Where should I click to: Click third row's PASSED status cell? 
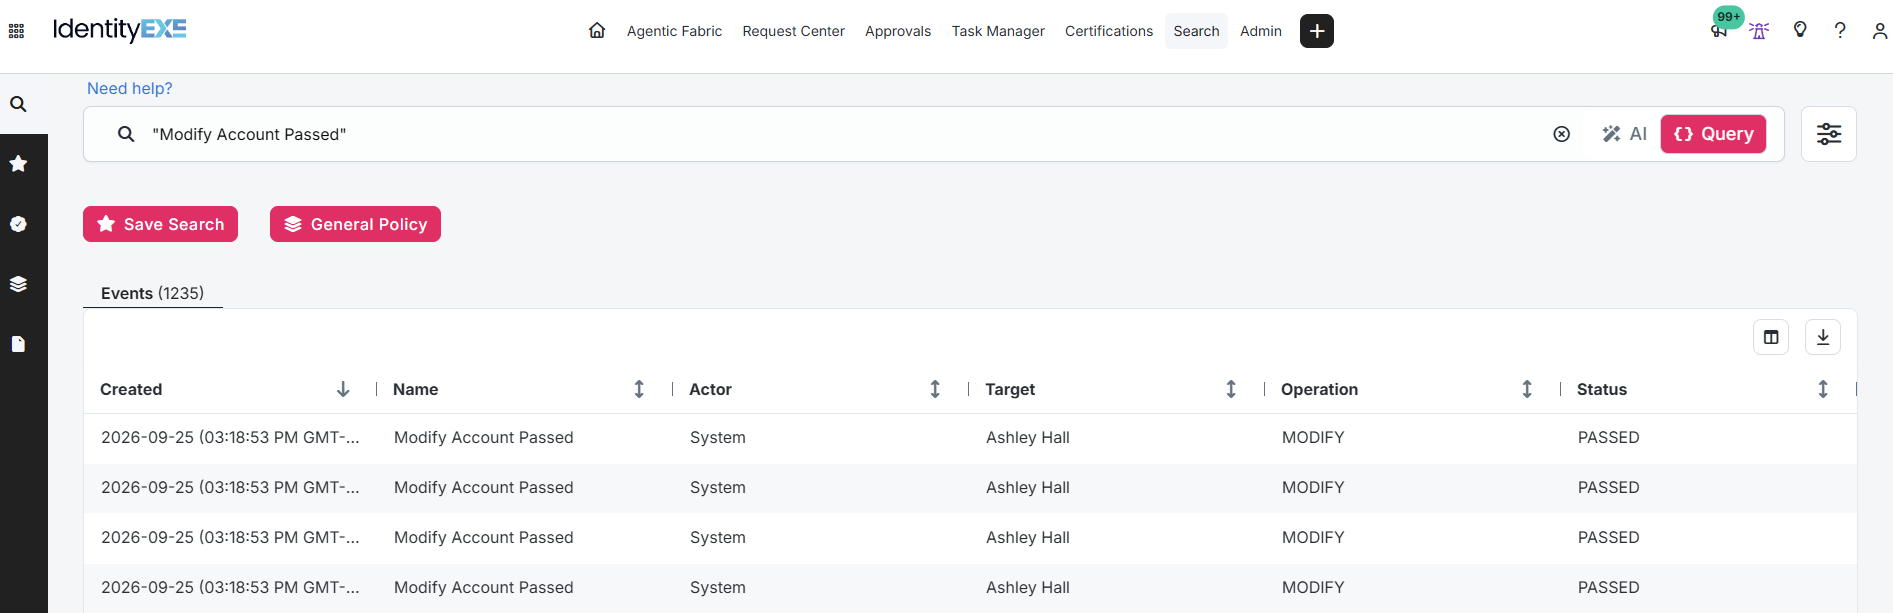click(x=1608, y=537)
